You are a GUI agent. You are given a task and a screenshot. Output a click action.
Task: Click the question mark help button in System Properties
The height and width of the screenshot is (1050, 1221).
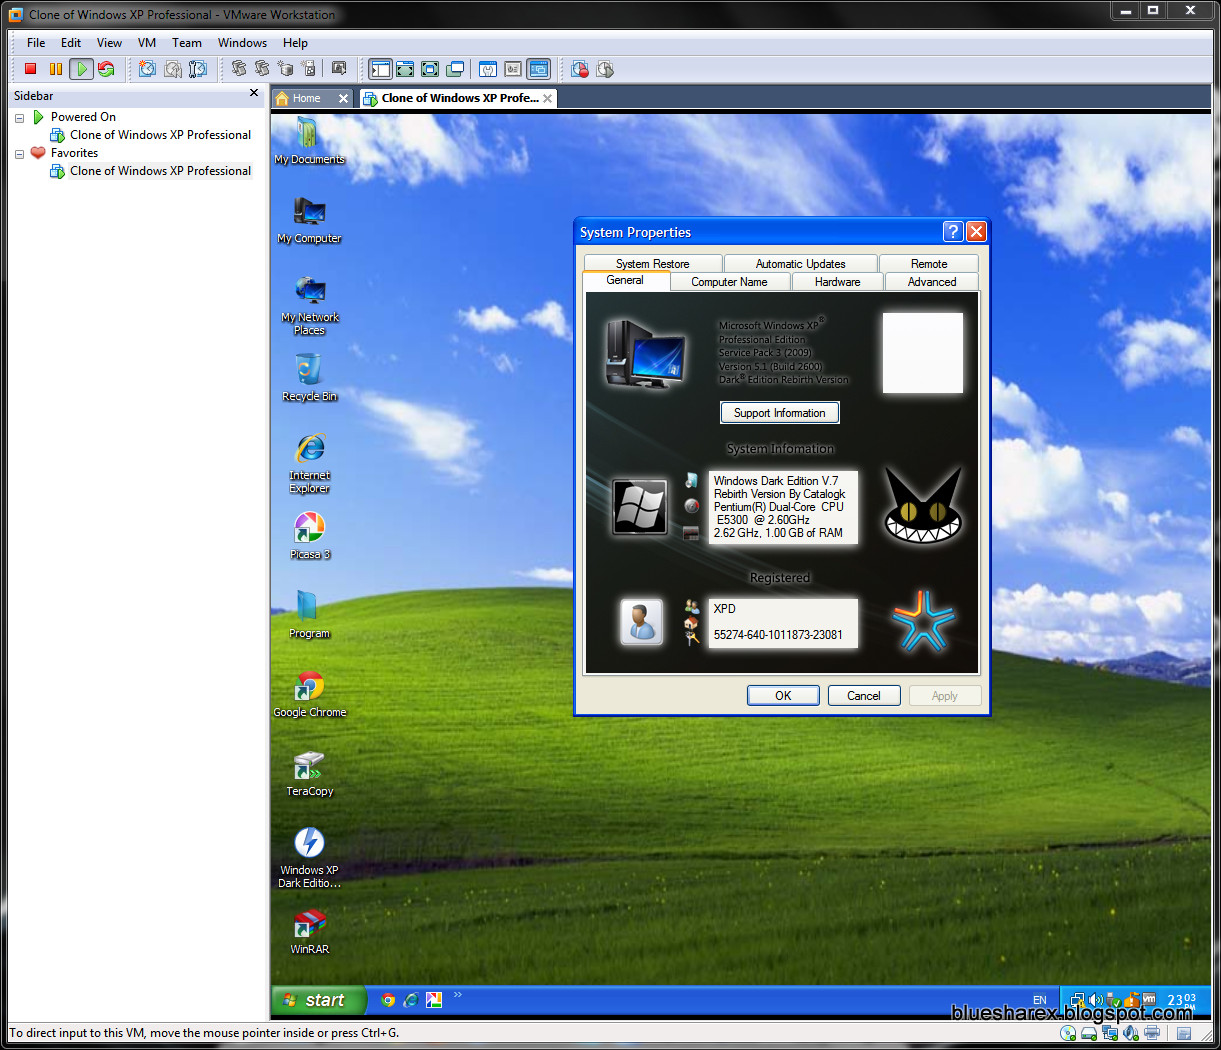tap(953, 232)
